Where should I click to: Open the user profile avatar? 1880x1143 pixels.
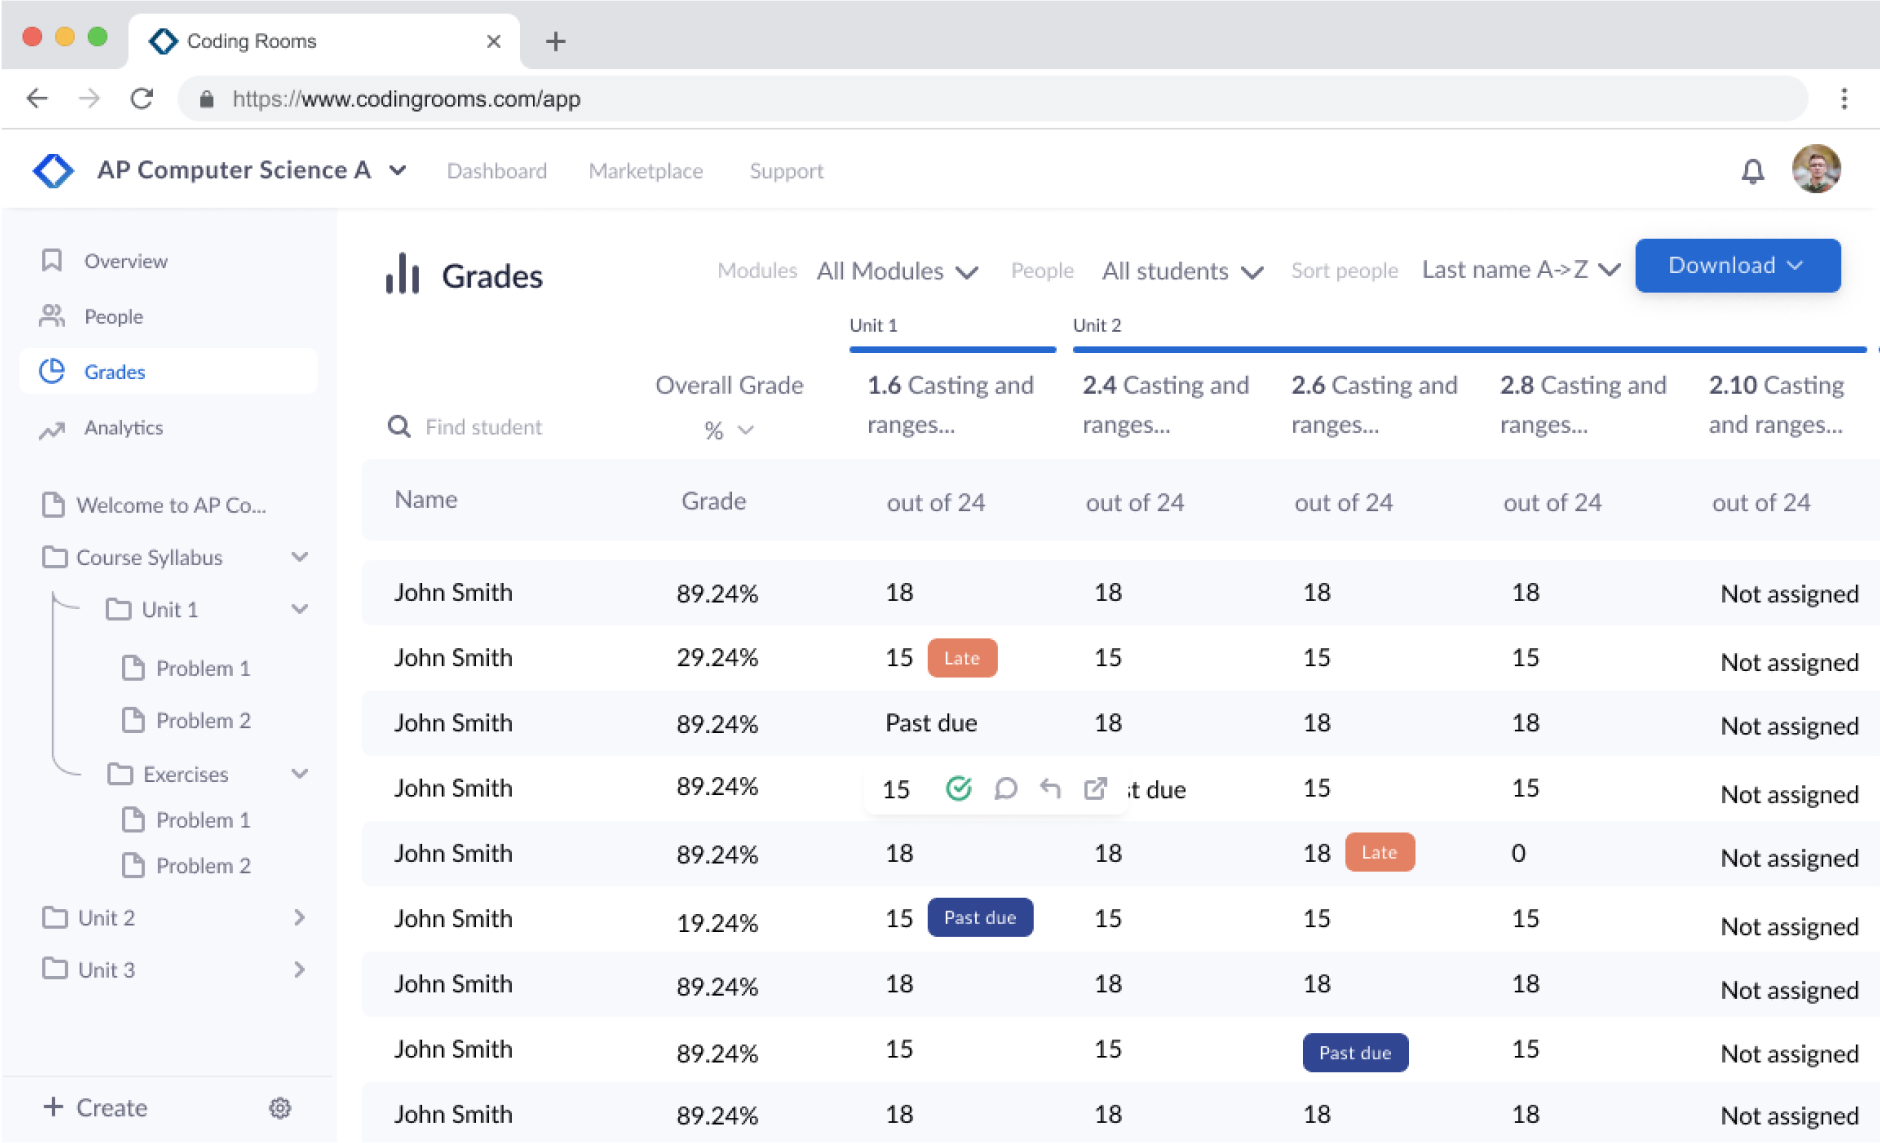(x=1816, y=169)
